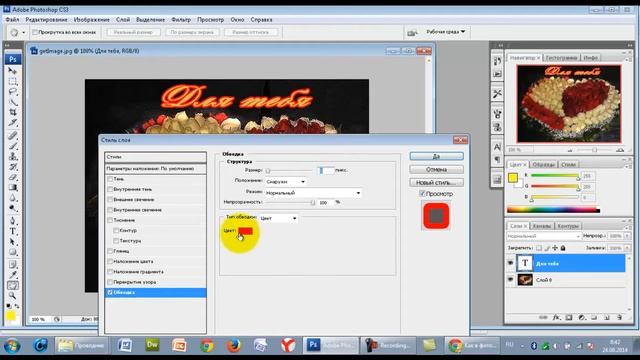Select the Hand tool in toolbox

(x=12, y=285)
